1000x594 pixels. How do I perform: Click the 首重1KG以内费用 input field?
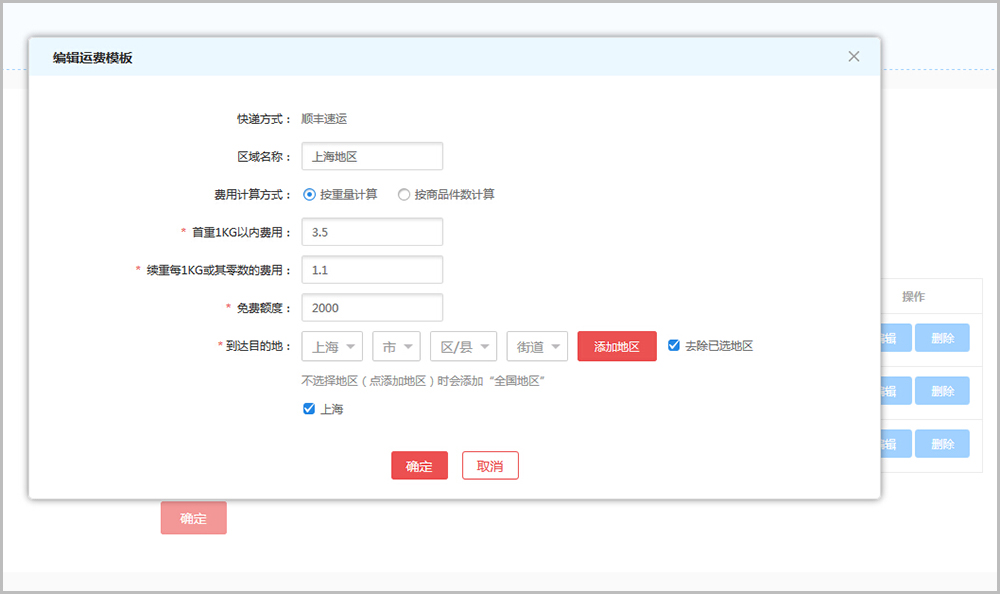click(x=372, y=232)
